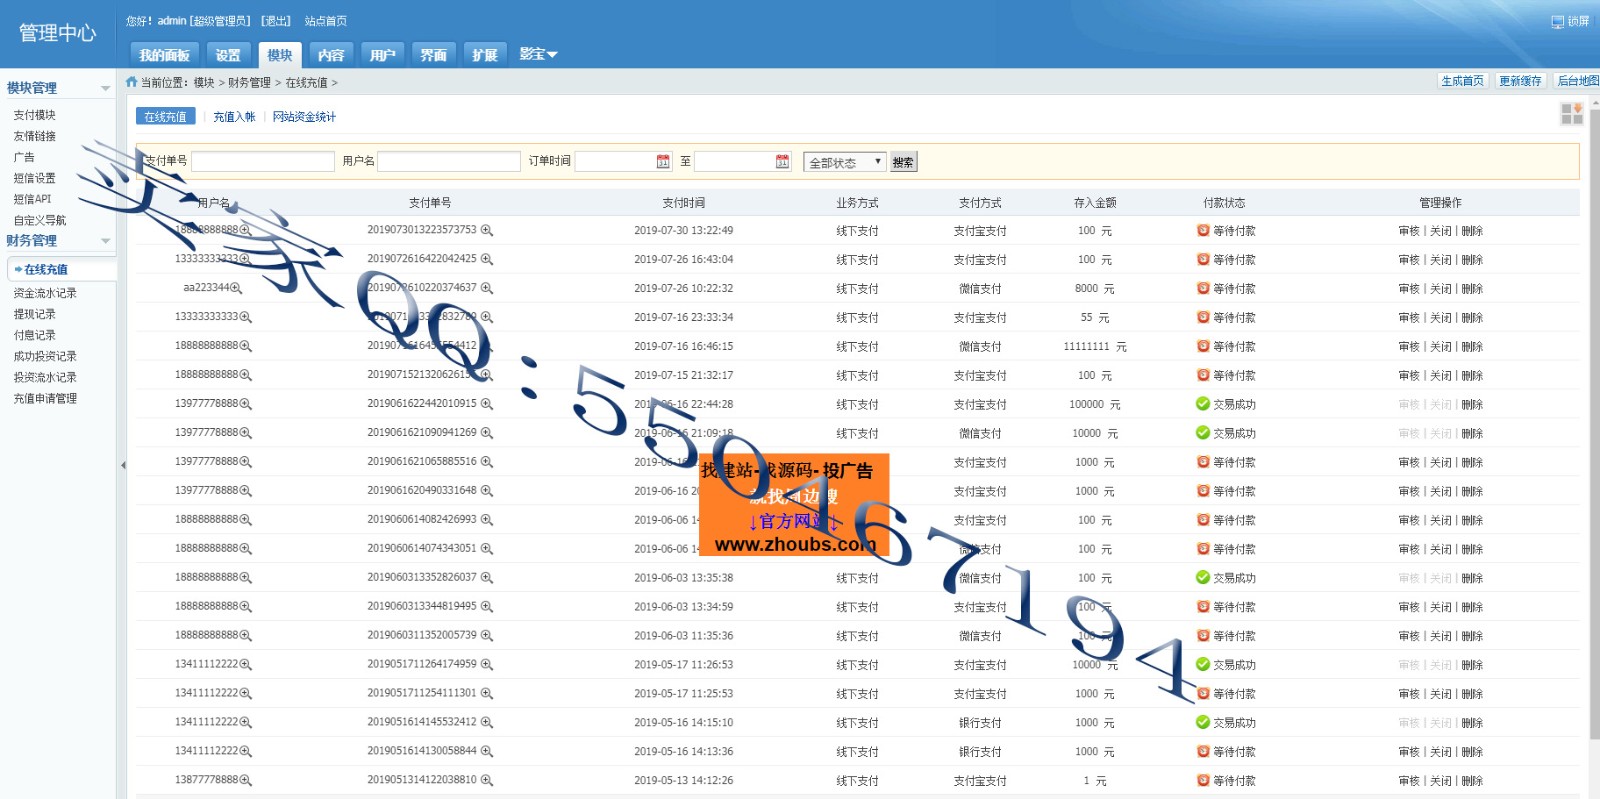
Task: Switch to the 用户 tab
Action: 382,55
